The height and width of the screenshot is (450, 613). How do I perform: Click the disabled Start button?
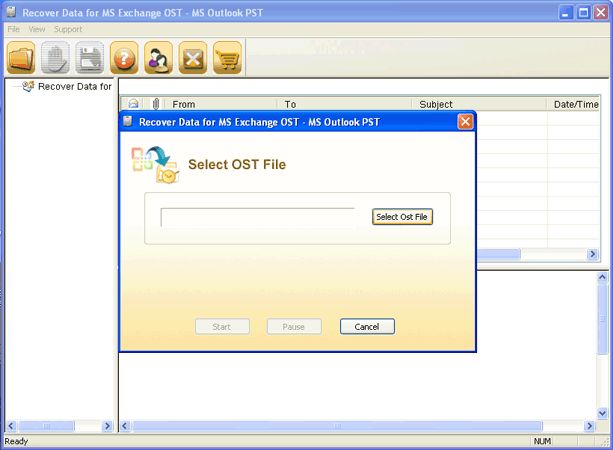pyautogui.click(x=222, y=326)
